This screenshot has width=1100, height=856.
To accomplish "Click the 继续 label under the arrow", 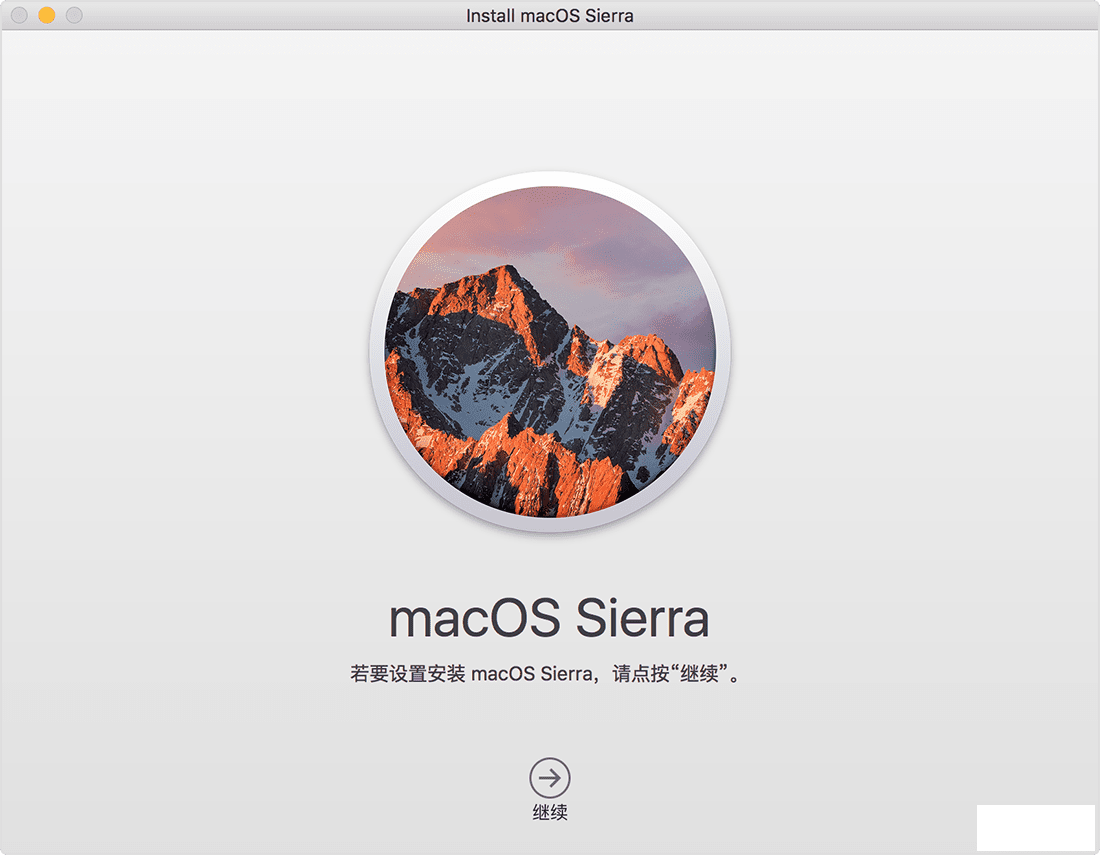I will [550, 812].
